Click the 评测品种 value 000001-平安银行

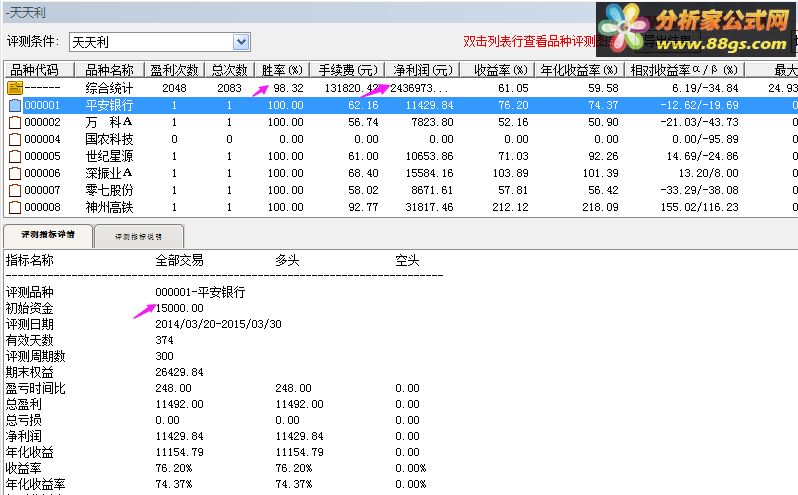click(201, 292)
